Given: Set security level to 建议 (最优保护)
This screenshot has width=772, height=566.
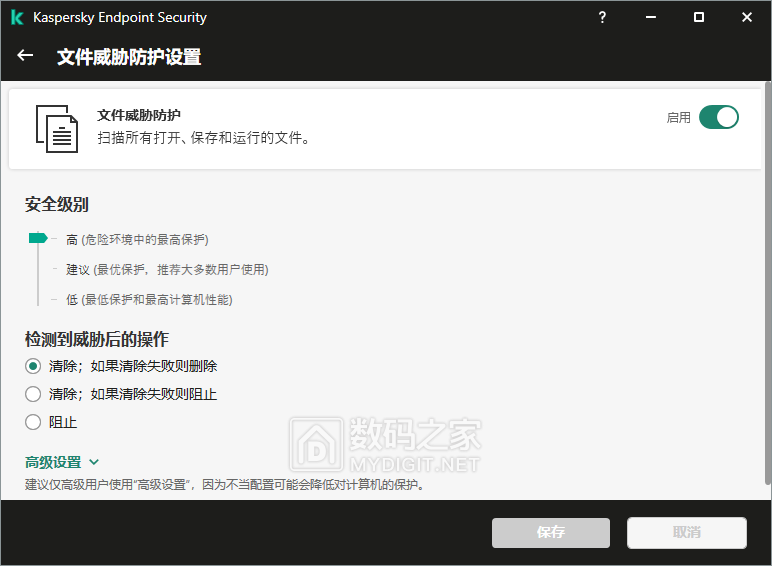Looking at the screenshot, I should click(167, 270).
